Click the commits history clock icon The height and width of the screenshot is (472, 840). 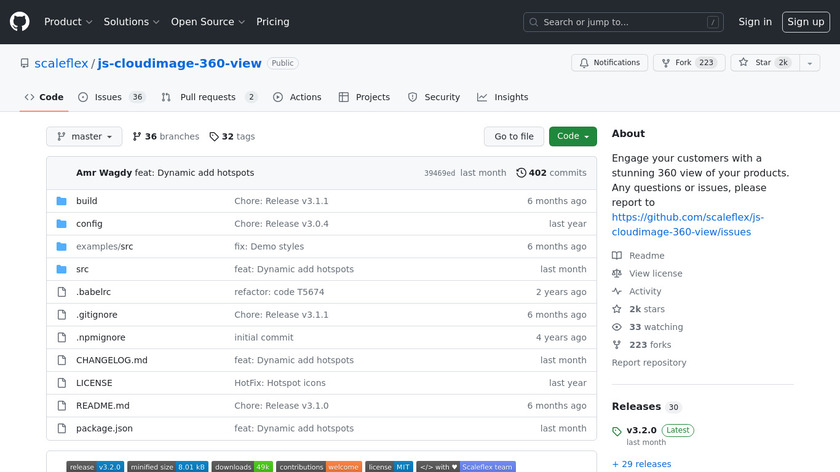(x=521, y=173)
